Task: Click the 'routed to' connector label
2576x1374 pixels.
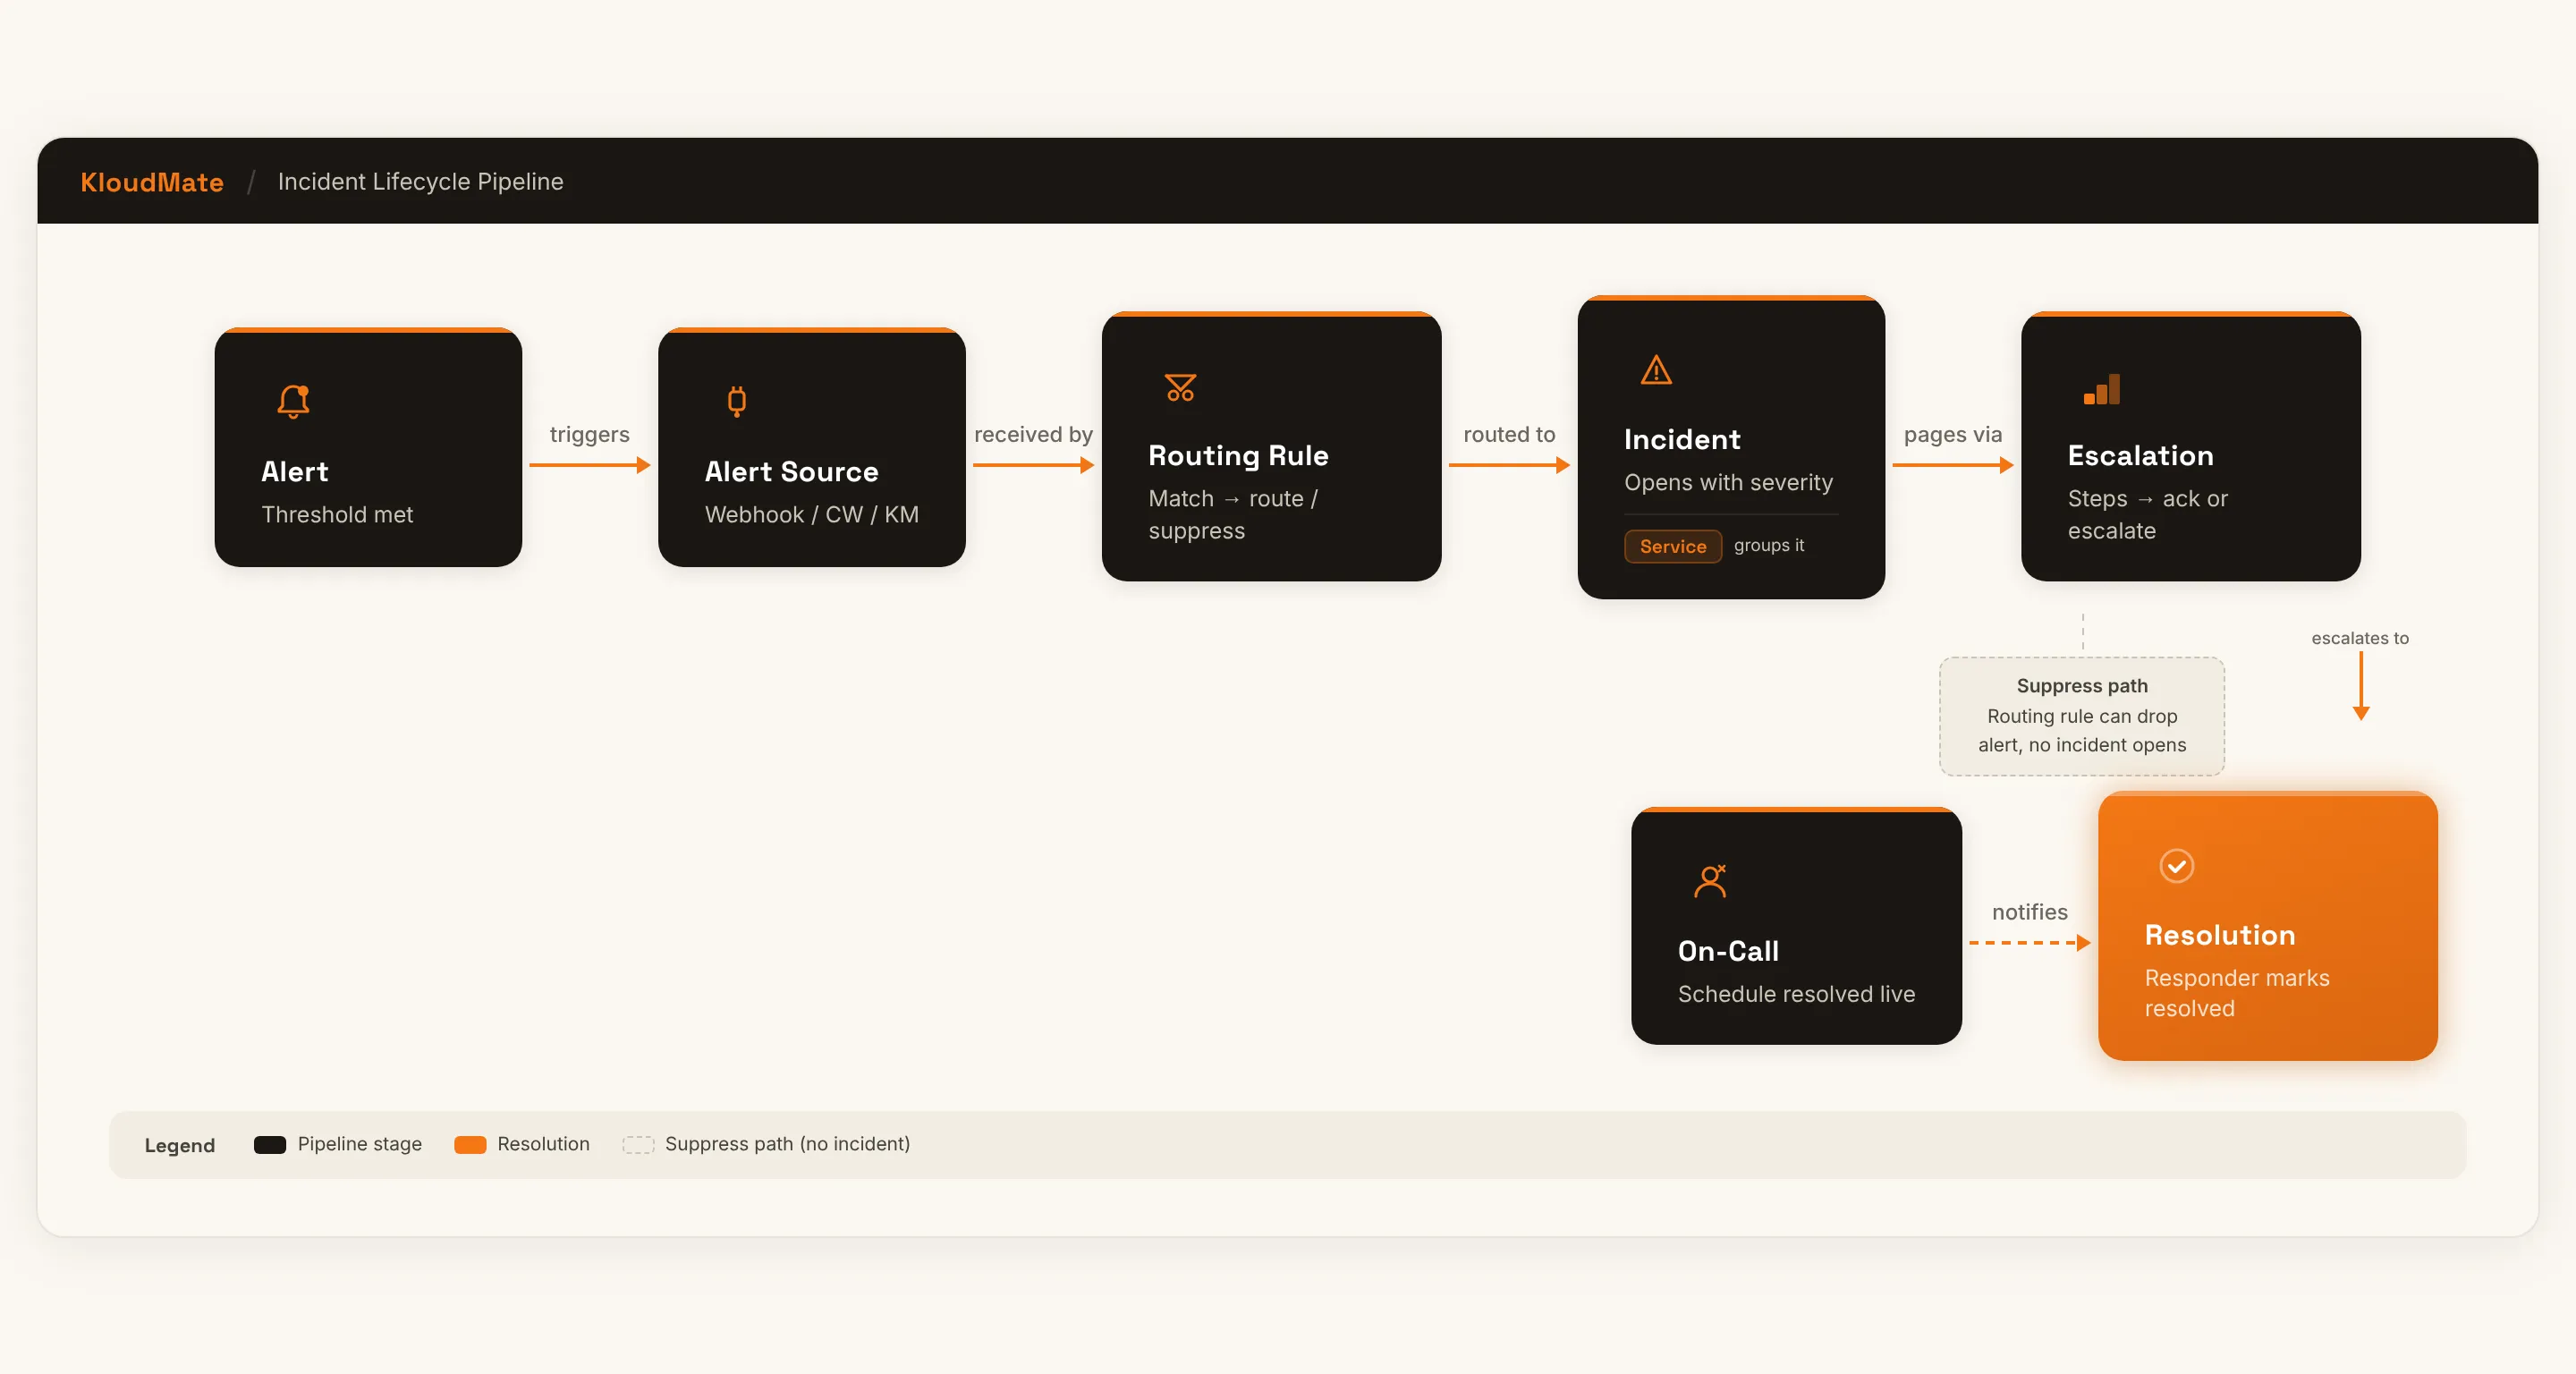Action: (1509, 435)
